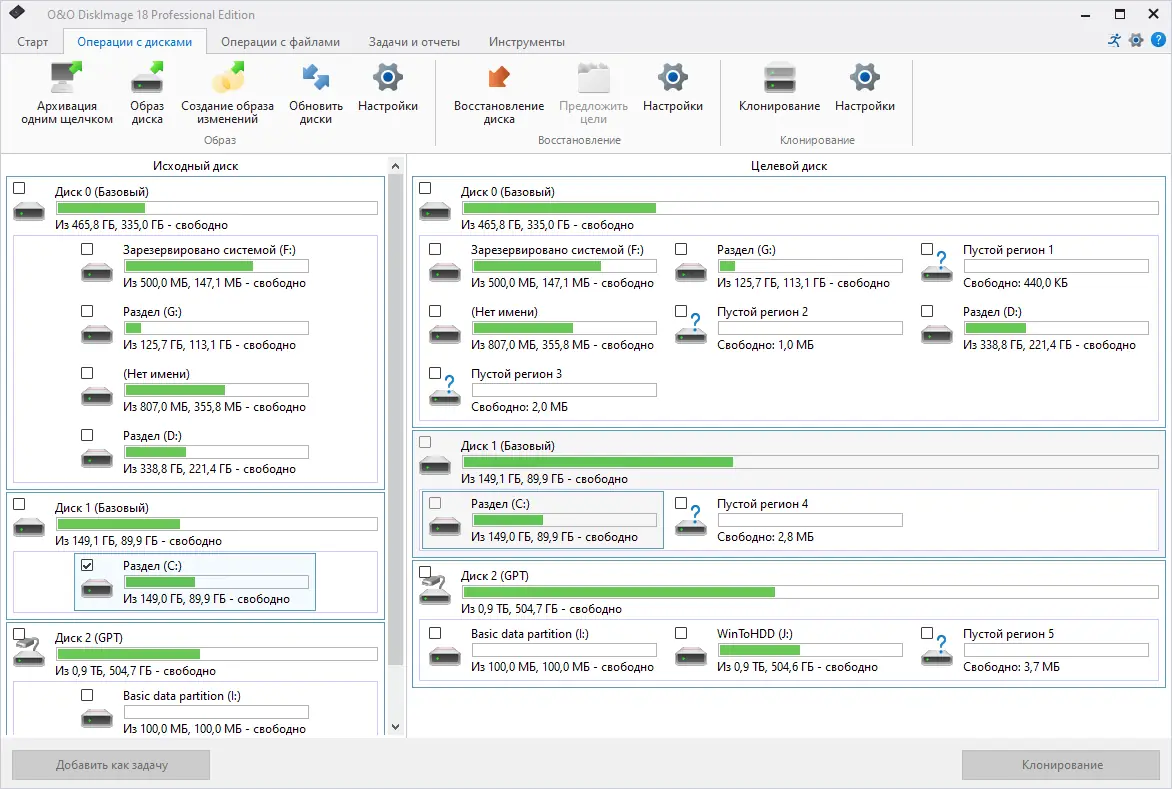The width and height of the screenshot is (1172, 789).
Task: Check target Basic data partition (I:) checkbox
Action: click(x=435, y=633)
